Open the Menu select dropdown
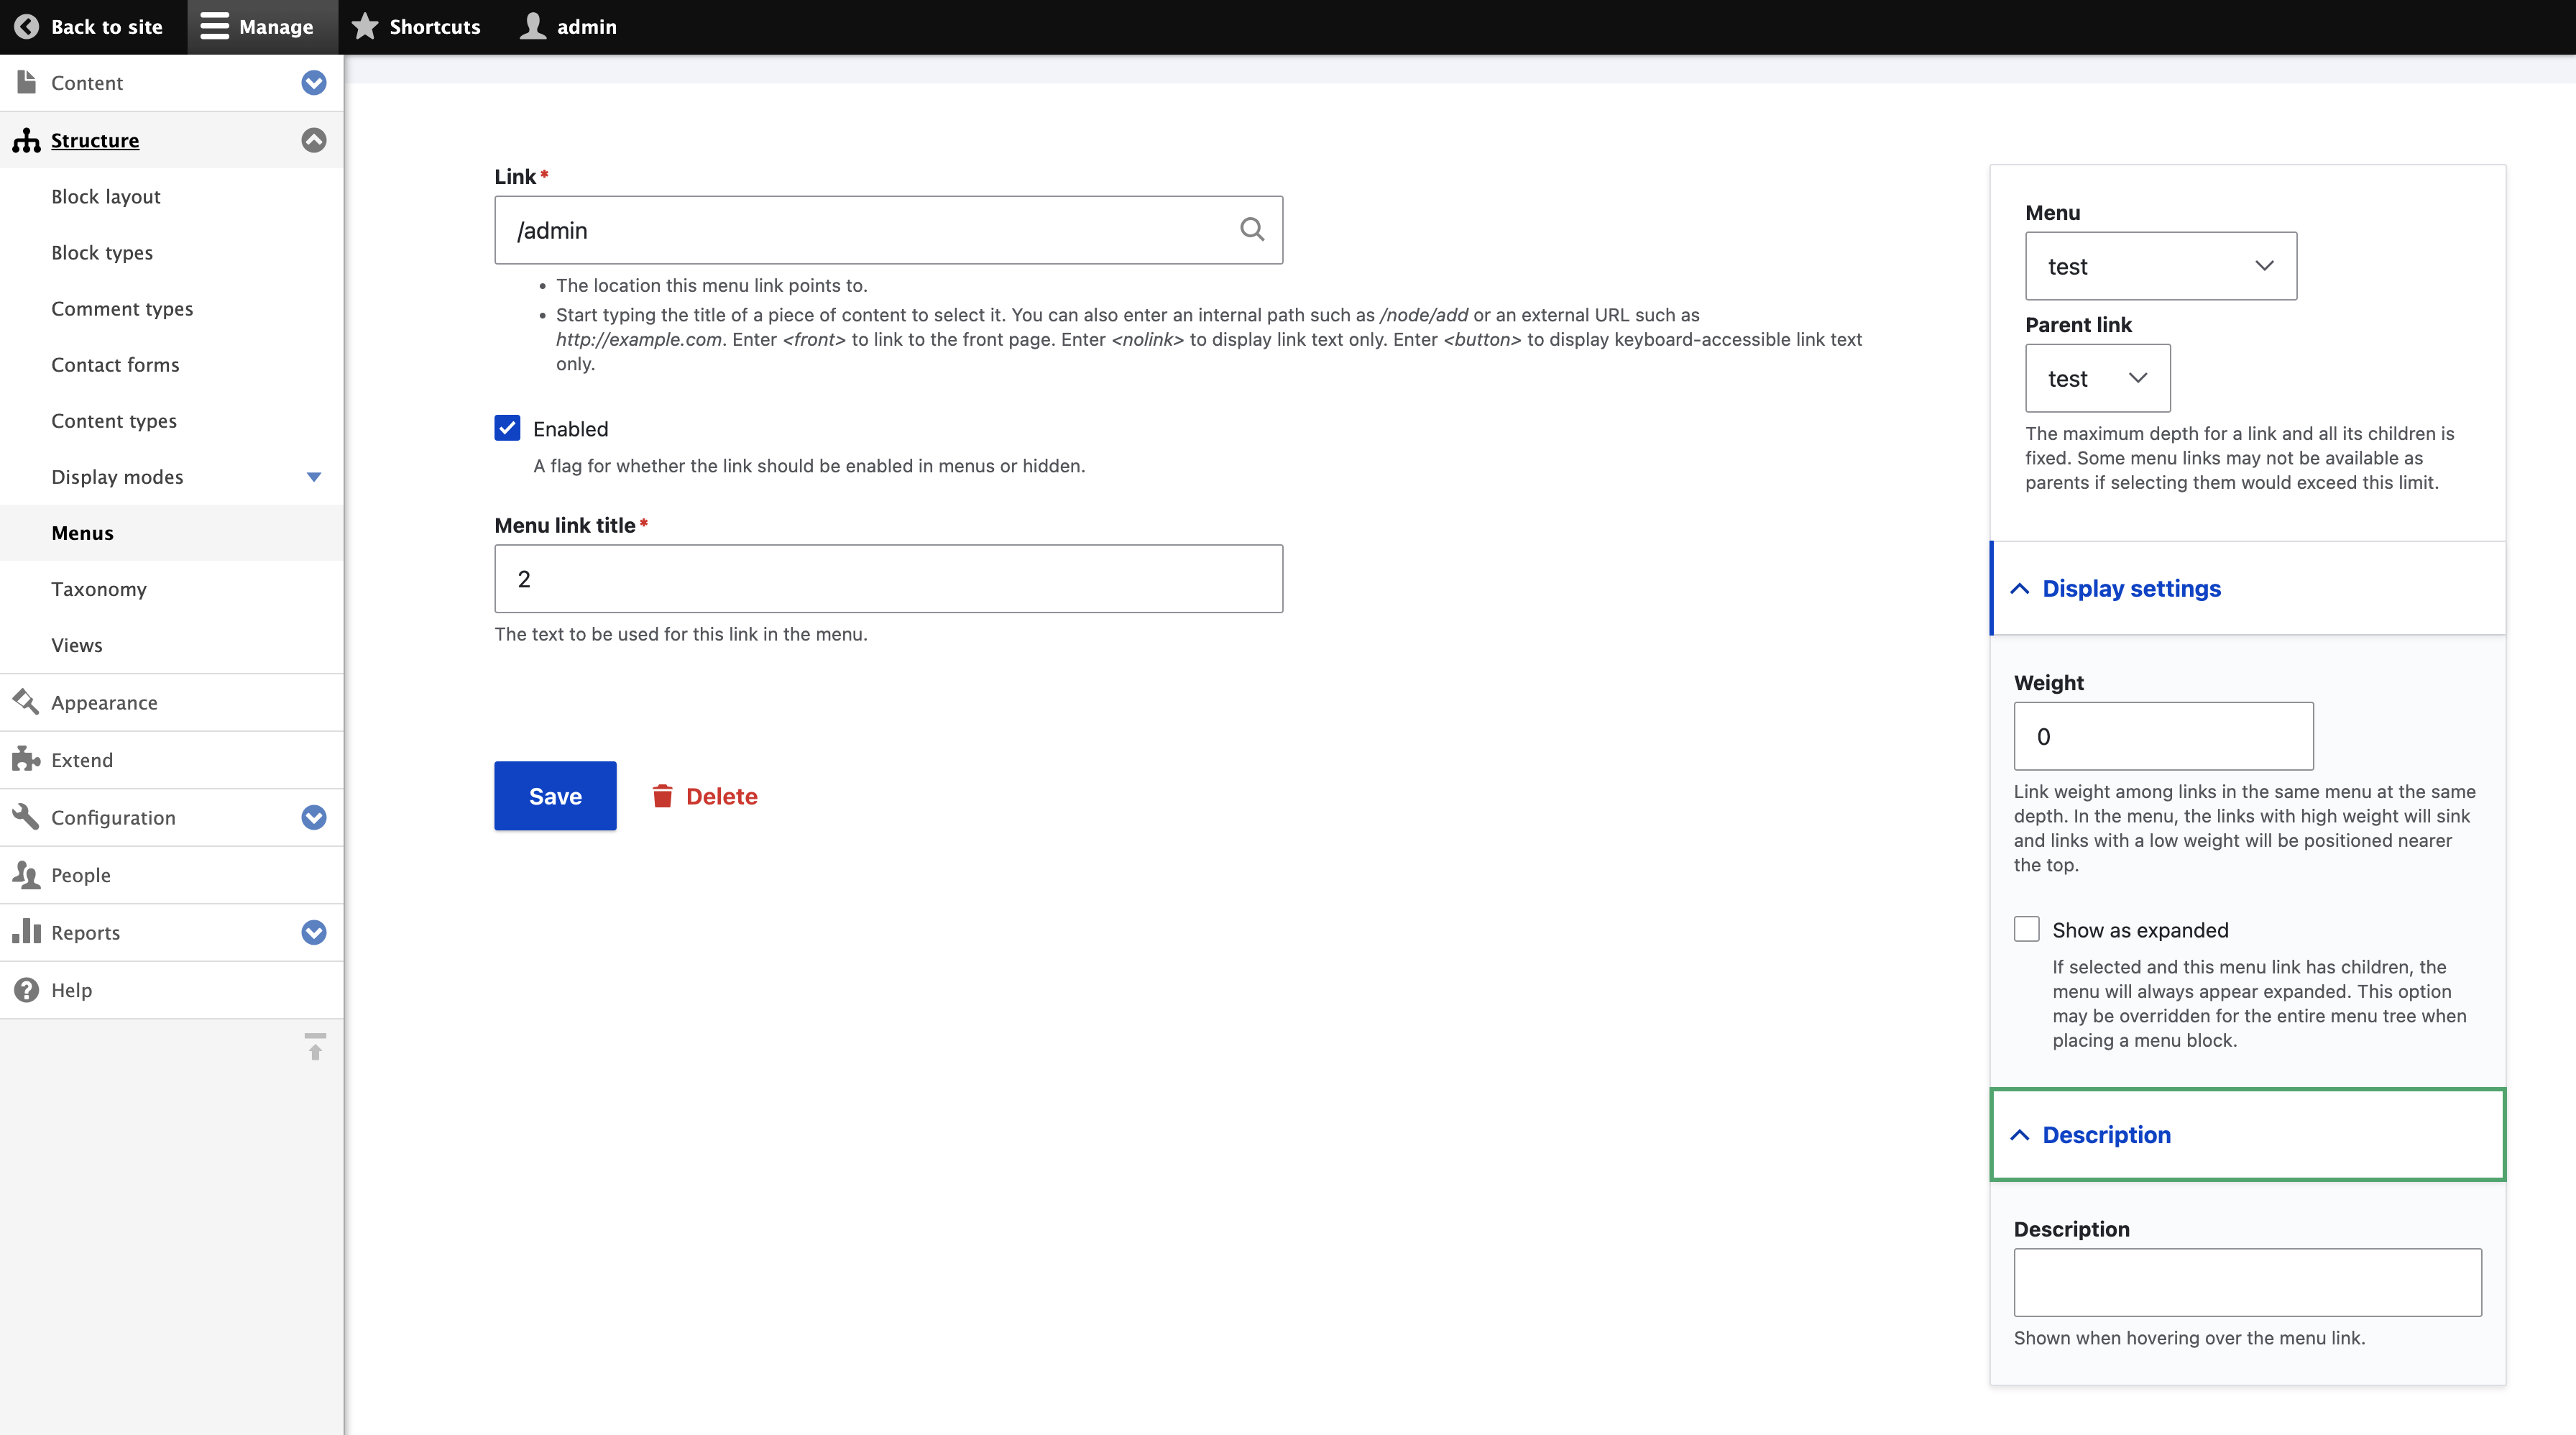The width and height of the screenshot is (2576, 1435). 2160,266
